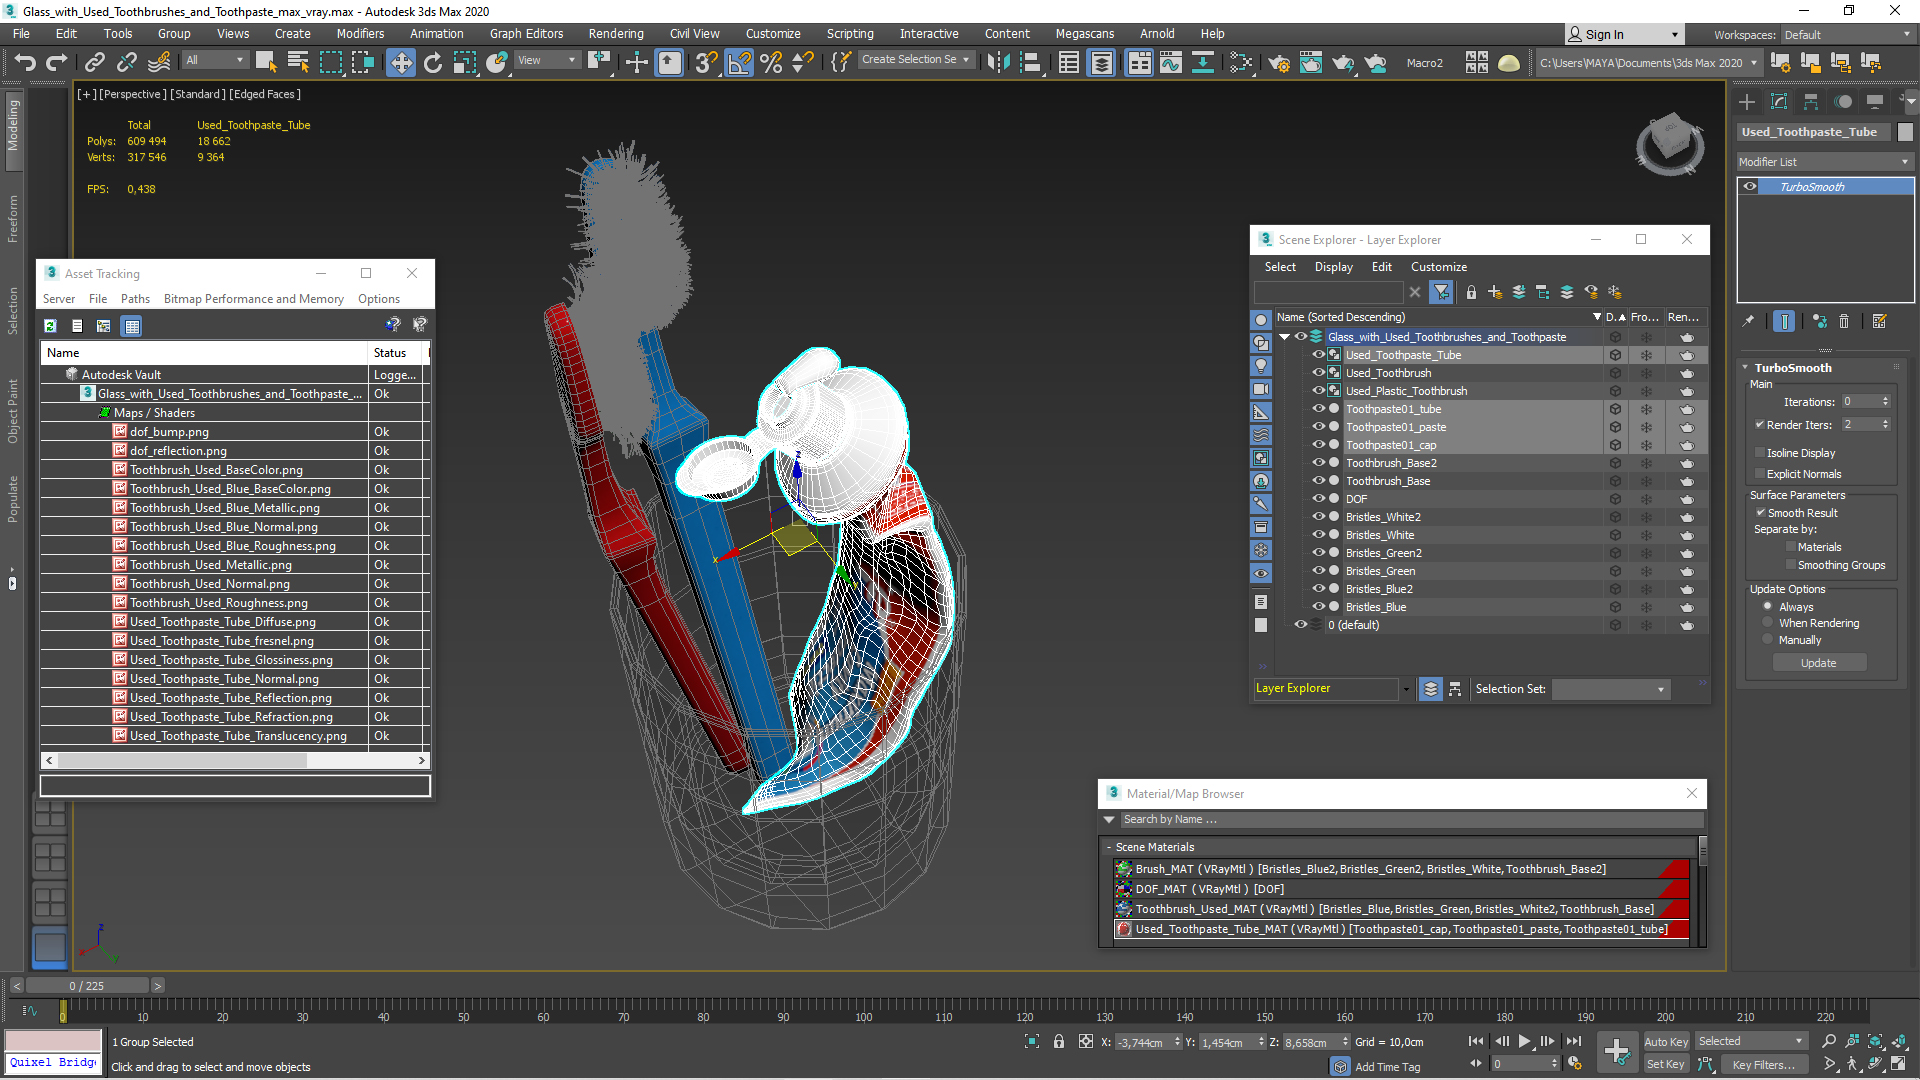The image size is (1920, 1080).
Task: Toggle Render Iters checkbox
Action: coord(1760,425)
